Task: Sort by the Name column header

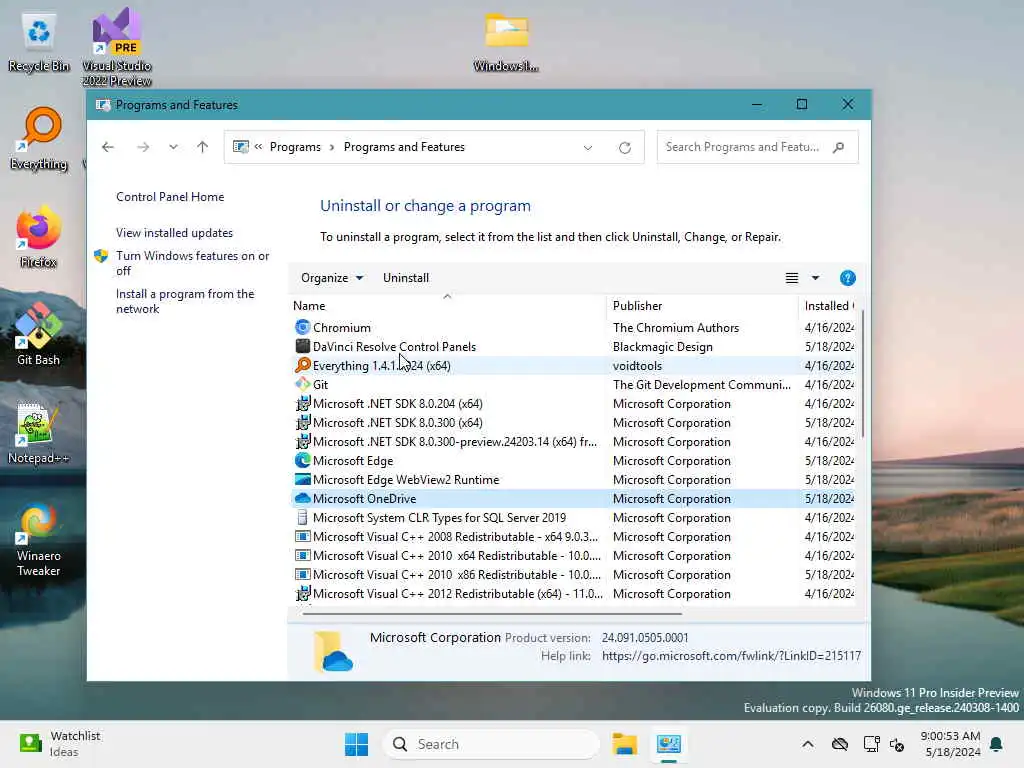Action: pos(447,306)
